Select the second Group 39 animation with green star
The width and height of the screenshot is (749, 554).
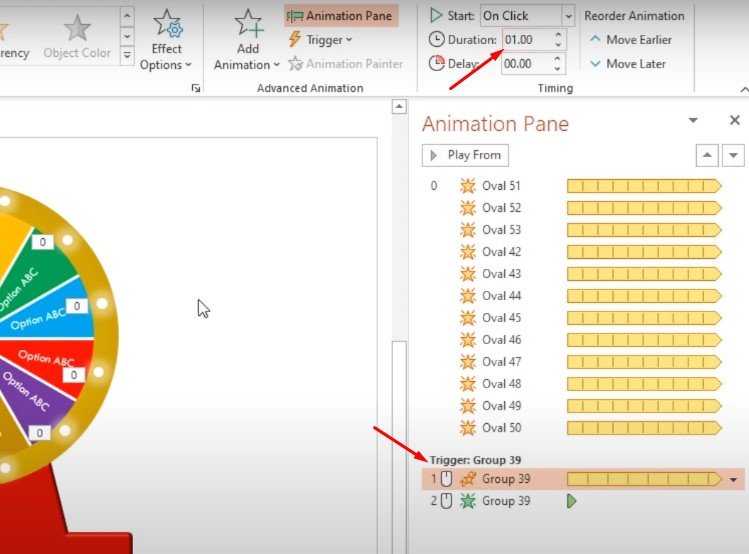pos(583,501)
